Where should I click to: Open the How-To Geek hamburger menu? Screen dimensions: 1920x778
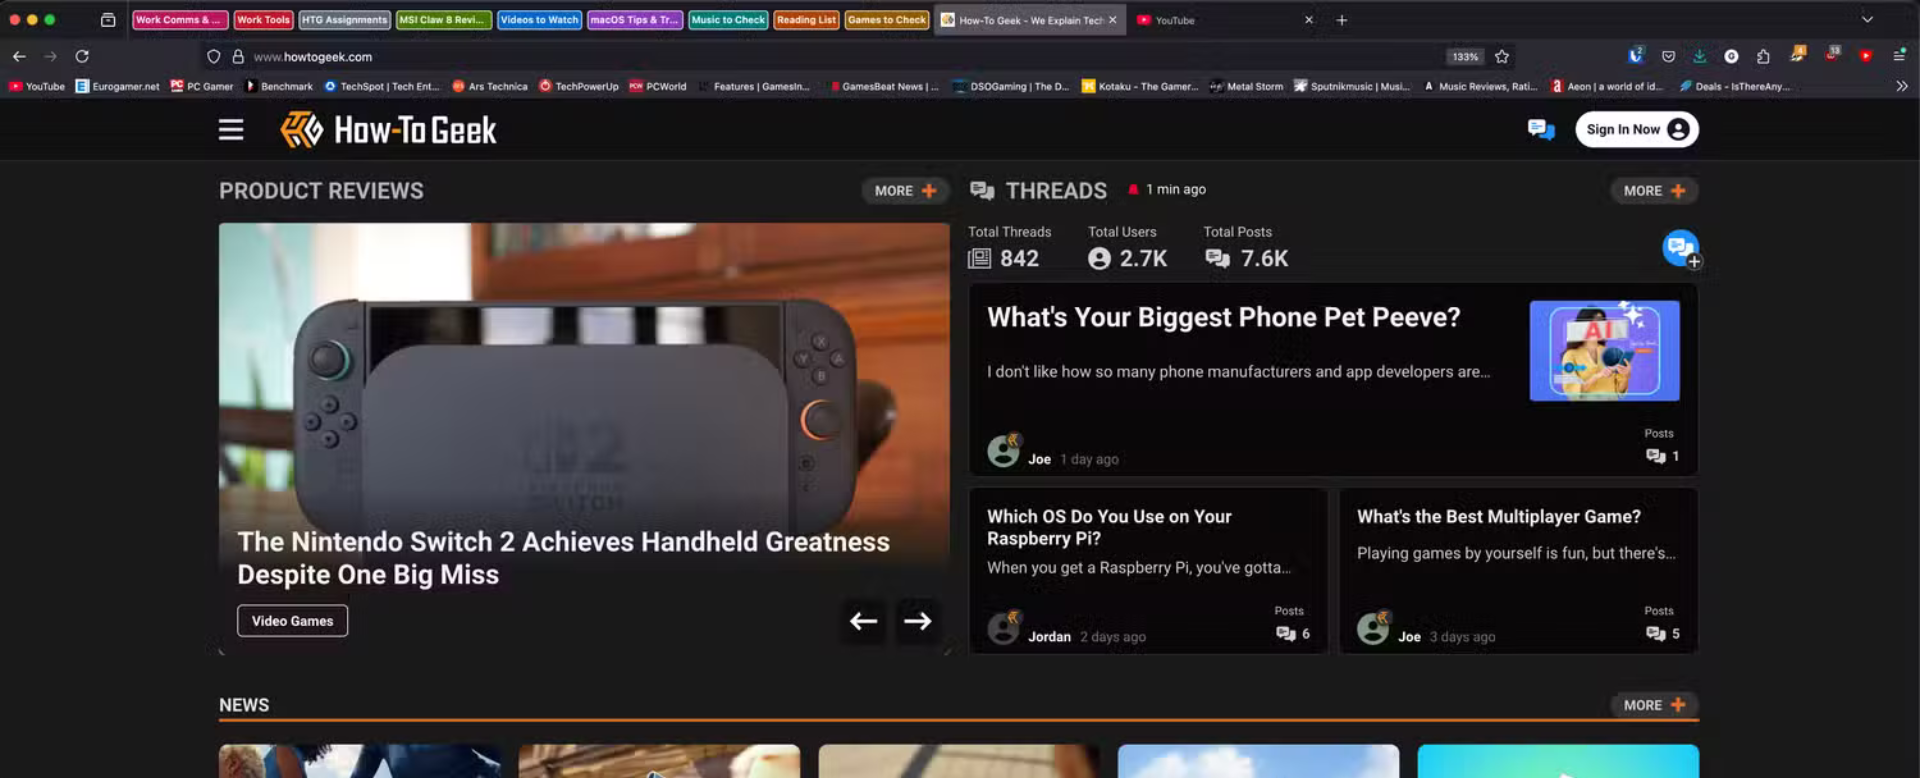231,130
